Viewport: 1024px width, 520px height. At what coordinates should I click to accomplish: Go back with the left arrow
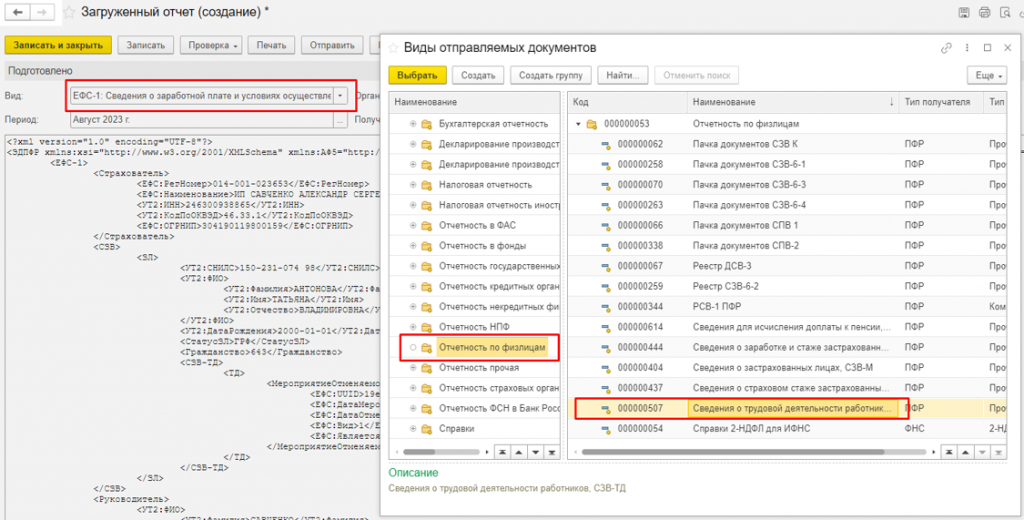[x=18, y=12]
